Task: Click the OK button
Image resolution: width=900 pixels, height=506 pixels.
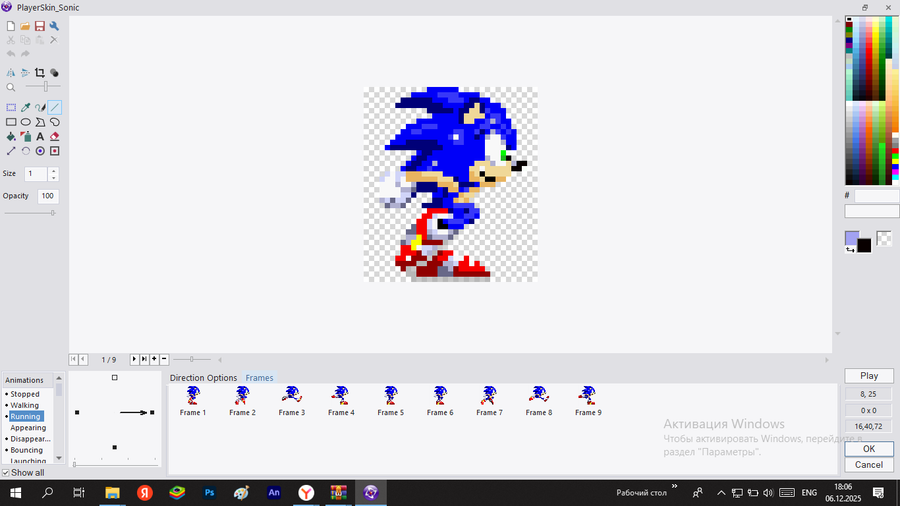Action: [x=869, y=449]
